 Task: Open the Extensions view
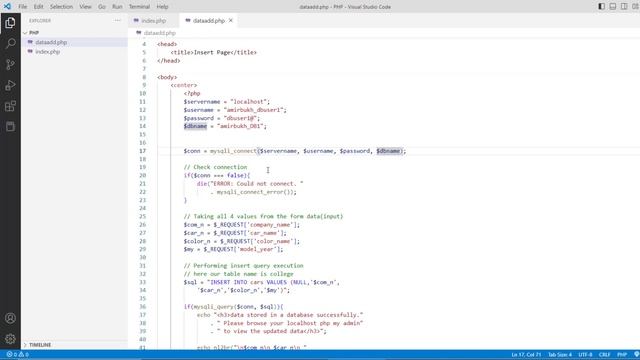coord(10,106)
